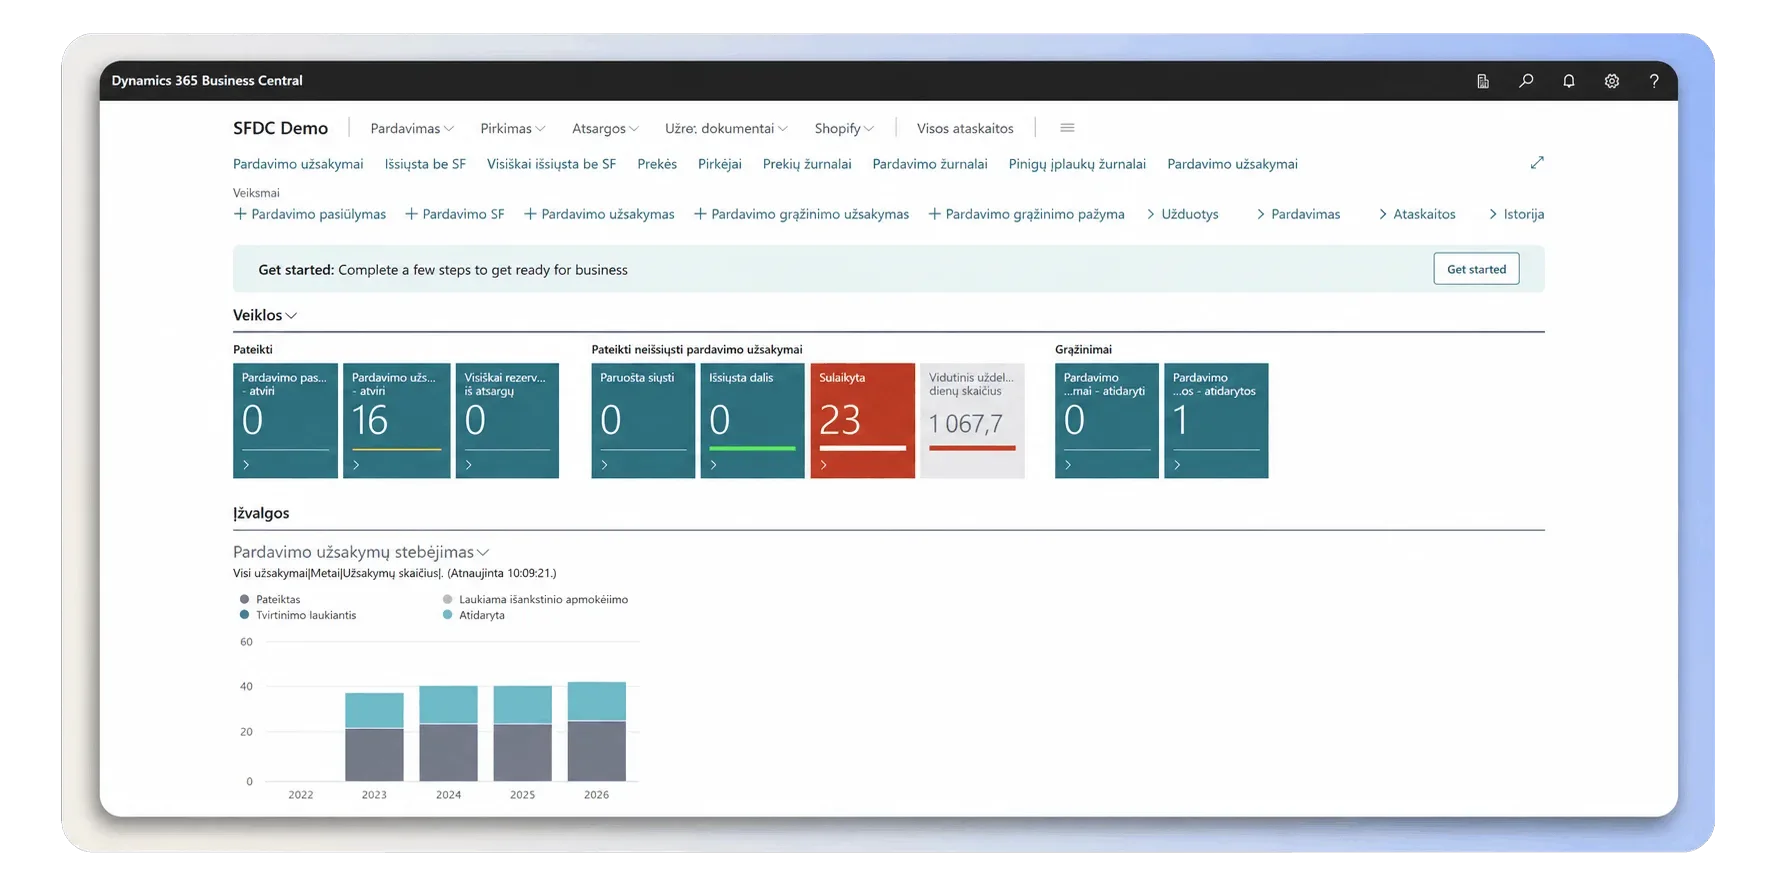Create new Pardavimo pasiūlymas

tap(310, 214)
